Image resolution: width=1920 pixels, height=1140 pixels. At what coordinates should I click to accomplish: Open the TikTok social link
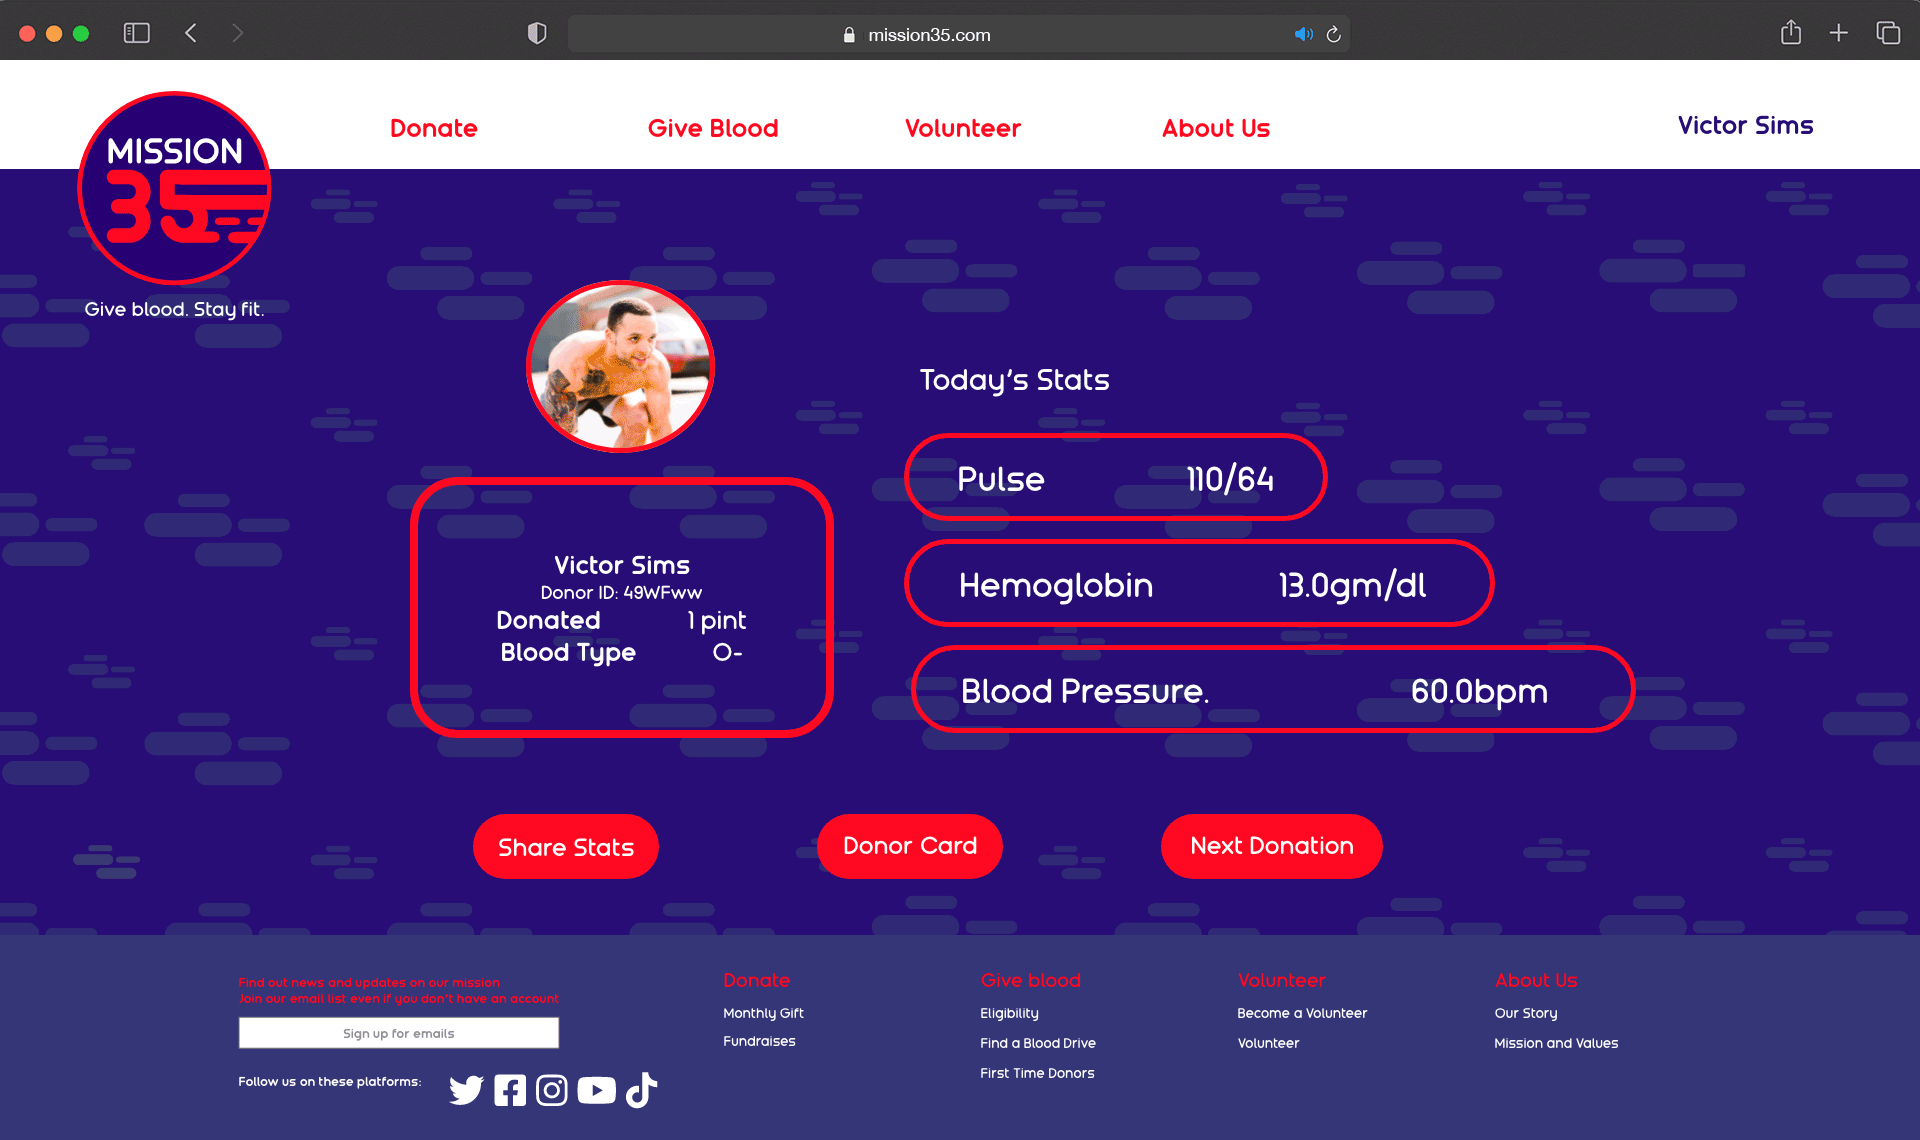641,1090
